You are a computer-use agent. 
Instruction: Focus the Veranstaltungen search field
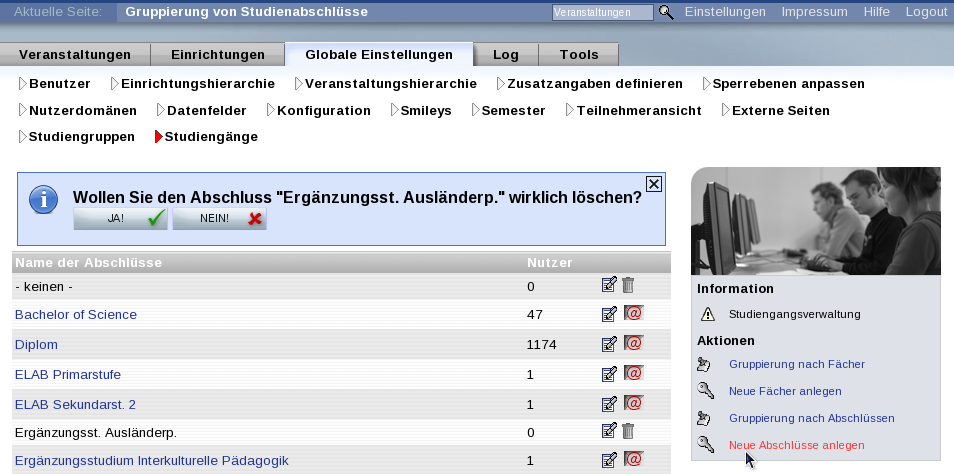(602, 12)
